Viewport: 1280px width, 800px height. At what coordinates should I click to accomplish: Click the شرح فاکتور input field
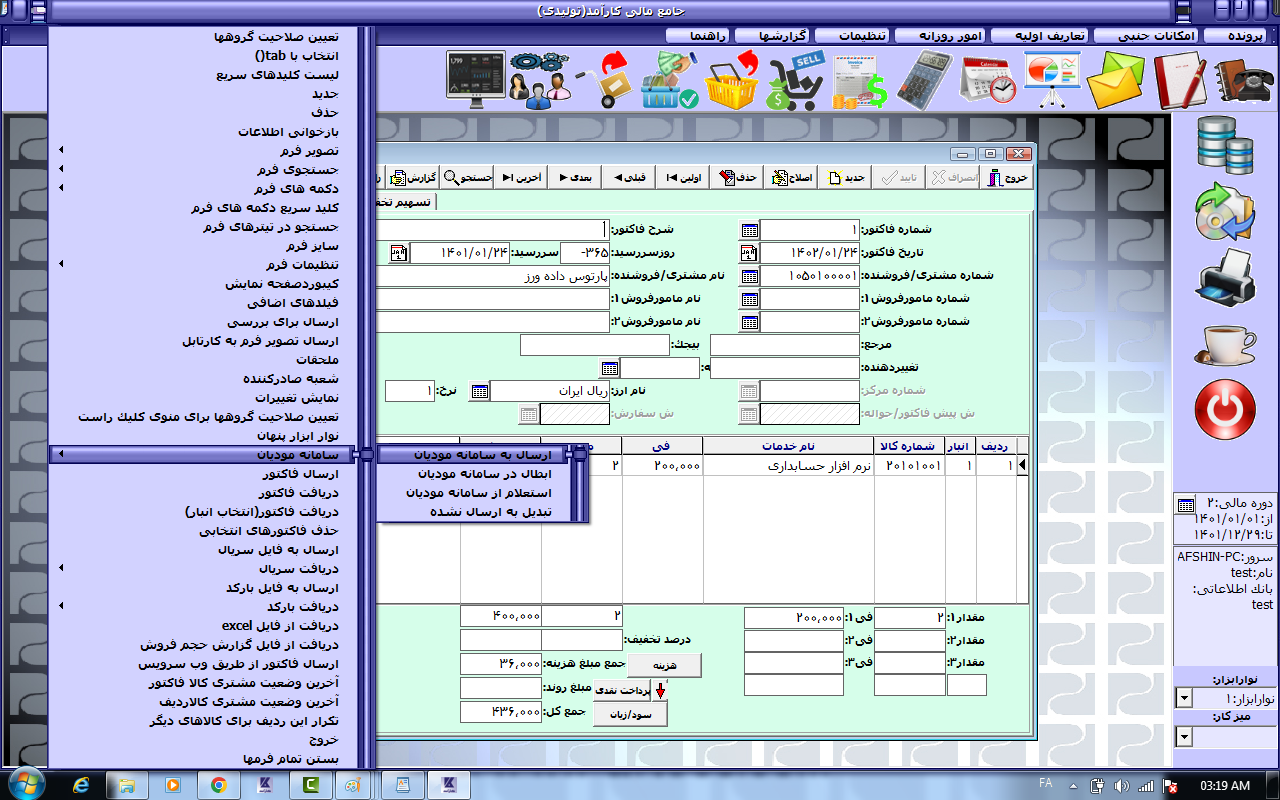click(x=490, y=230)
